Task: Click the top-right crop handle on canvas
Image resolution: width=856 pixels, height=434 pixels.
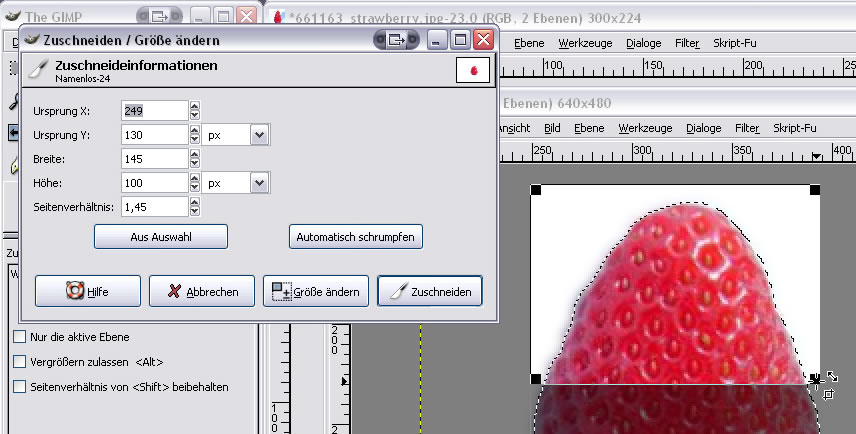Action: coord(815,190)
